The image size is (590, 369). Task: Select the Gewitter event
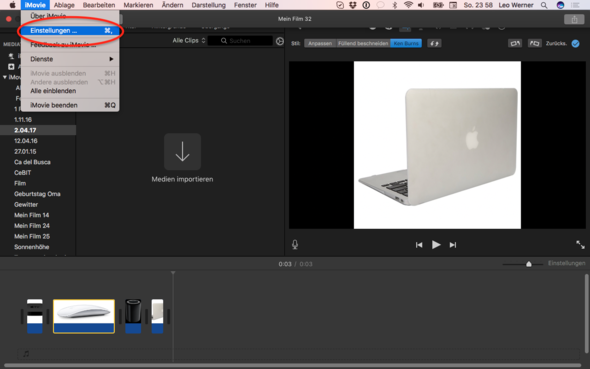[x=26, y=205]
